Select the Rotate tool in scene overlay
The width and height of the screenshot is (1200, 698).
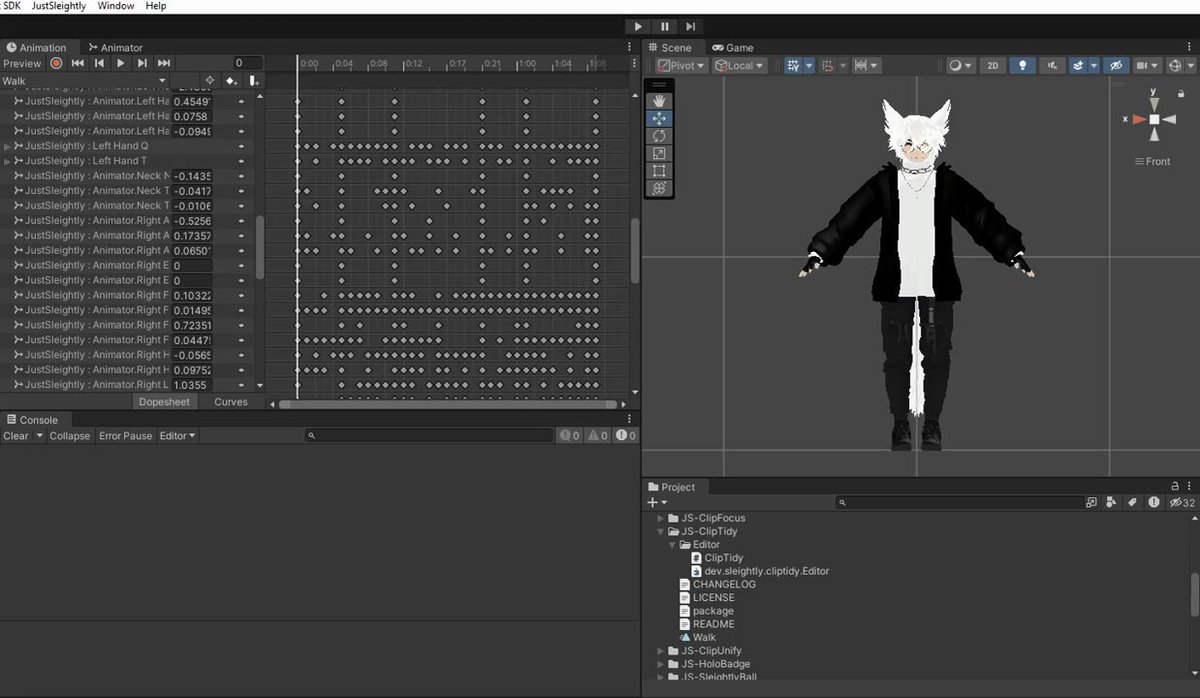click(x=659, y=136)
